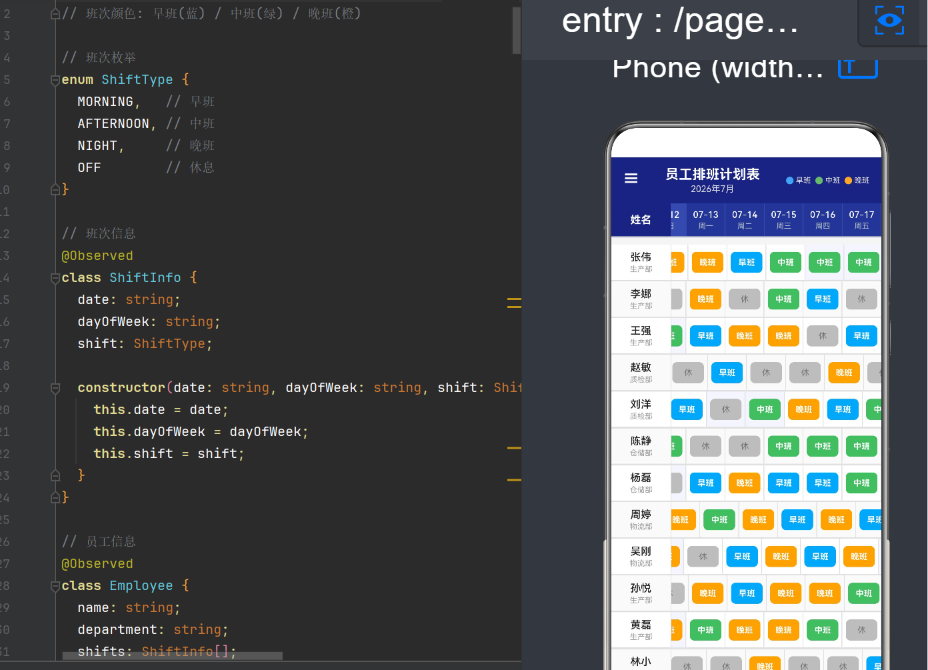Click employee name 赵敏
928x670 pixels.
point(640,367)
